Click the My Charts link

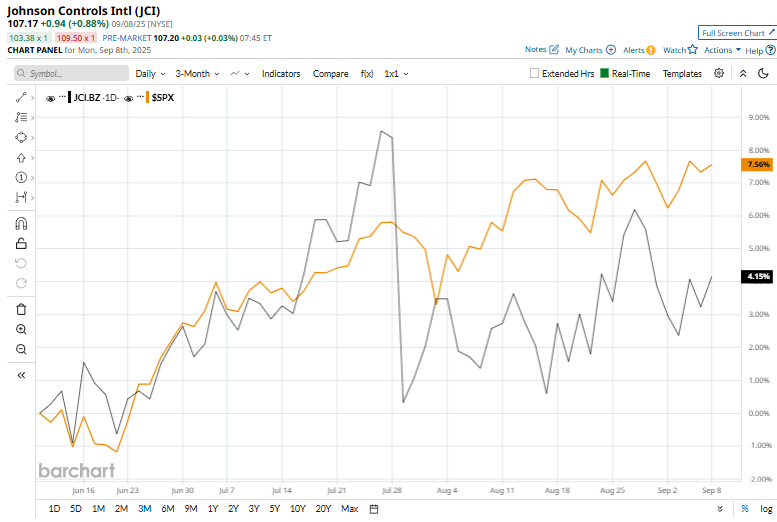click(x=584, y=50)
